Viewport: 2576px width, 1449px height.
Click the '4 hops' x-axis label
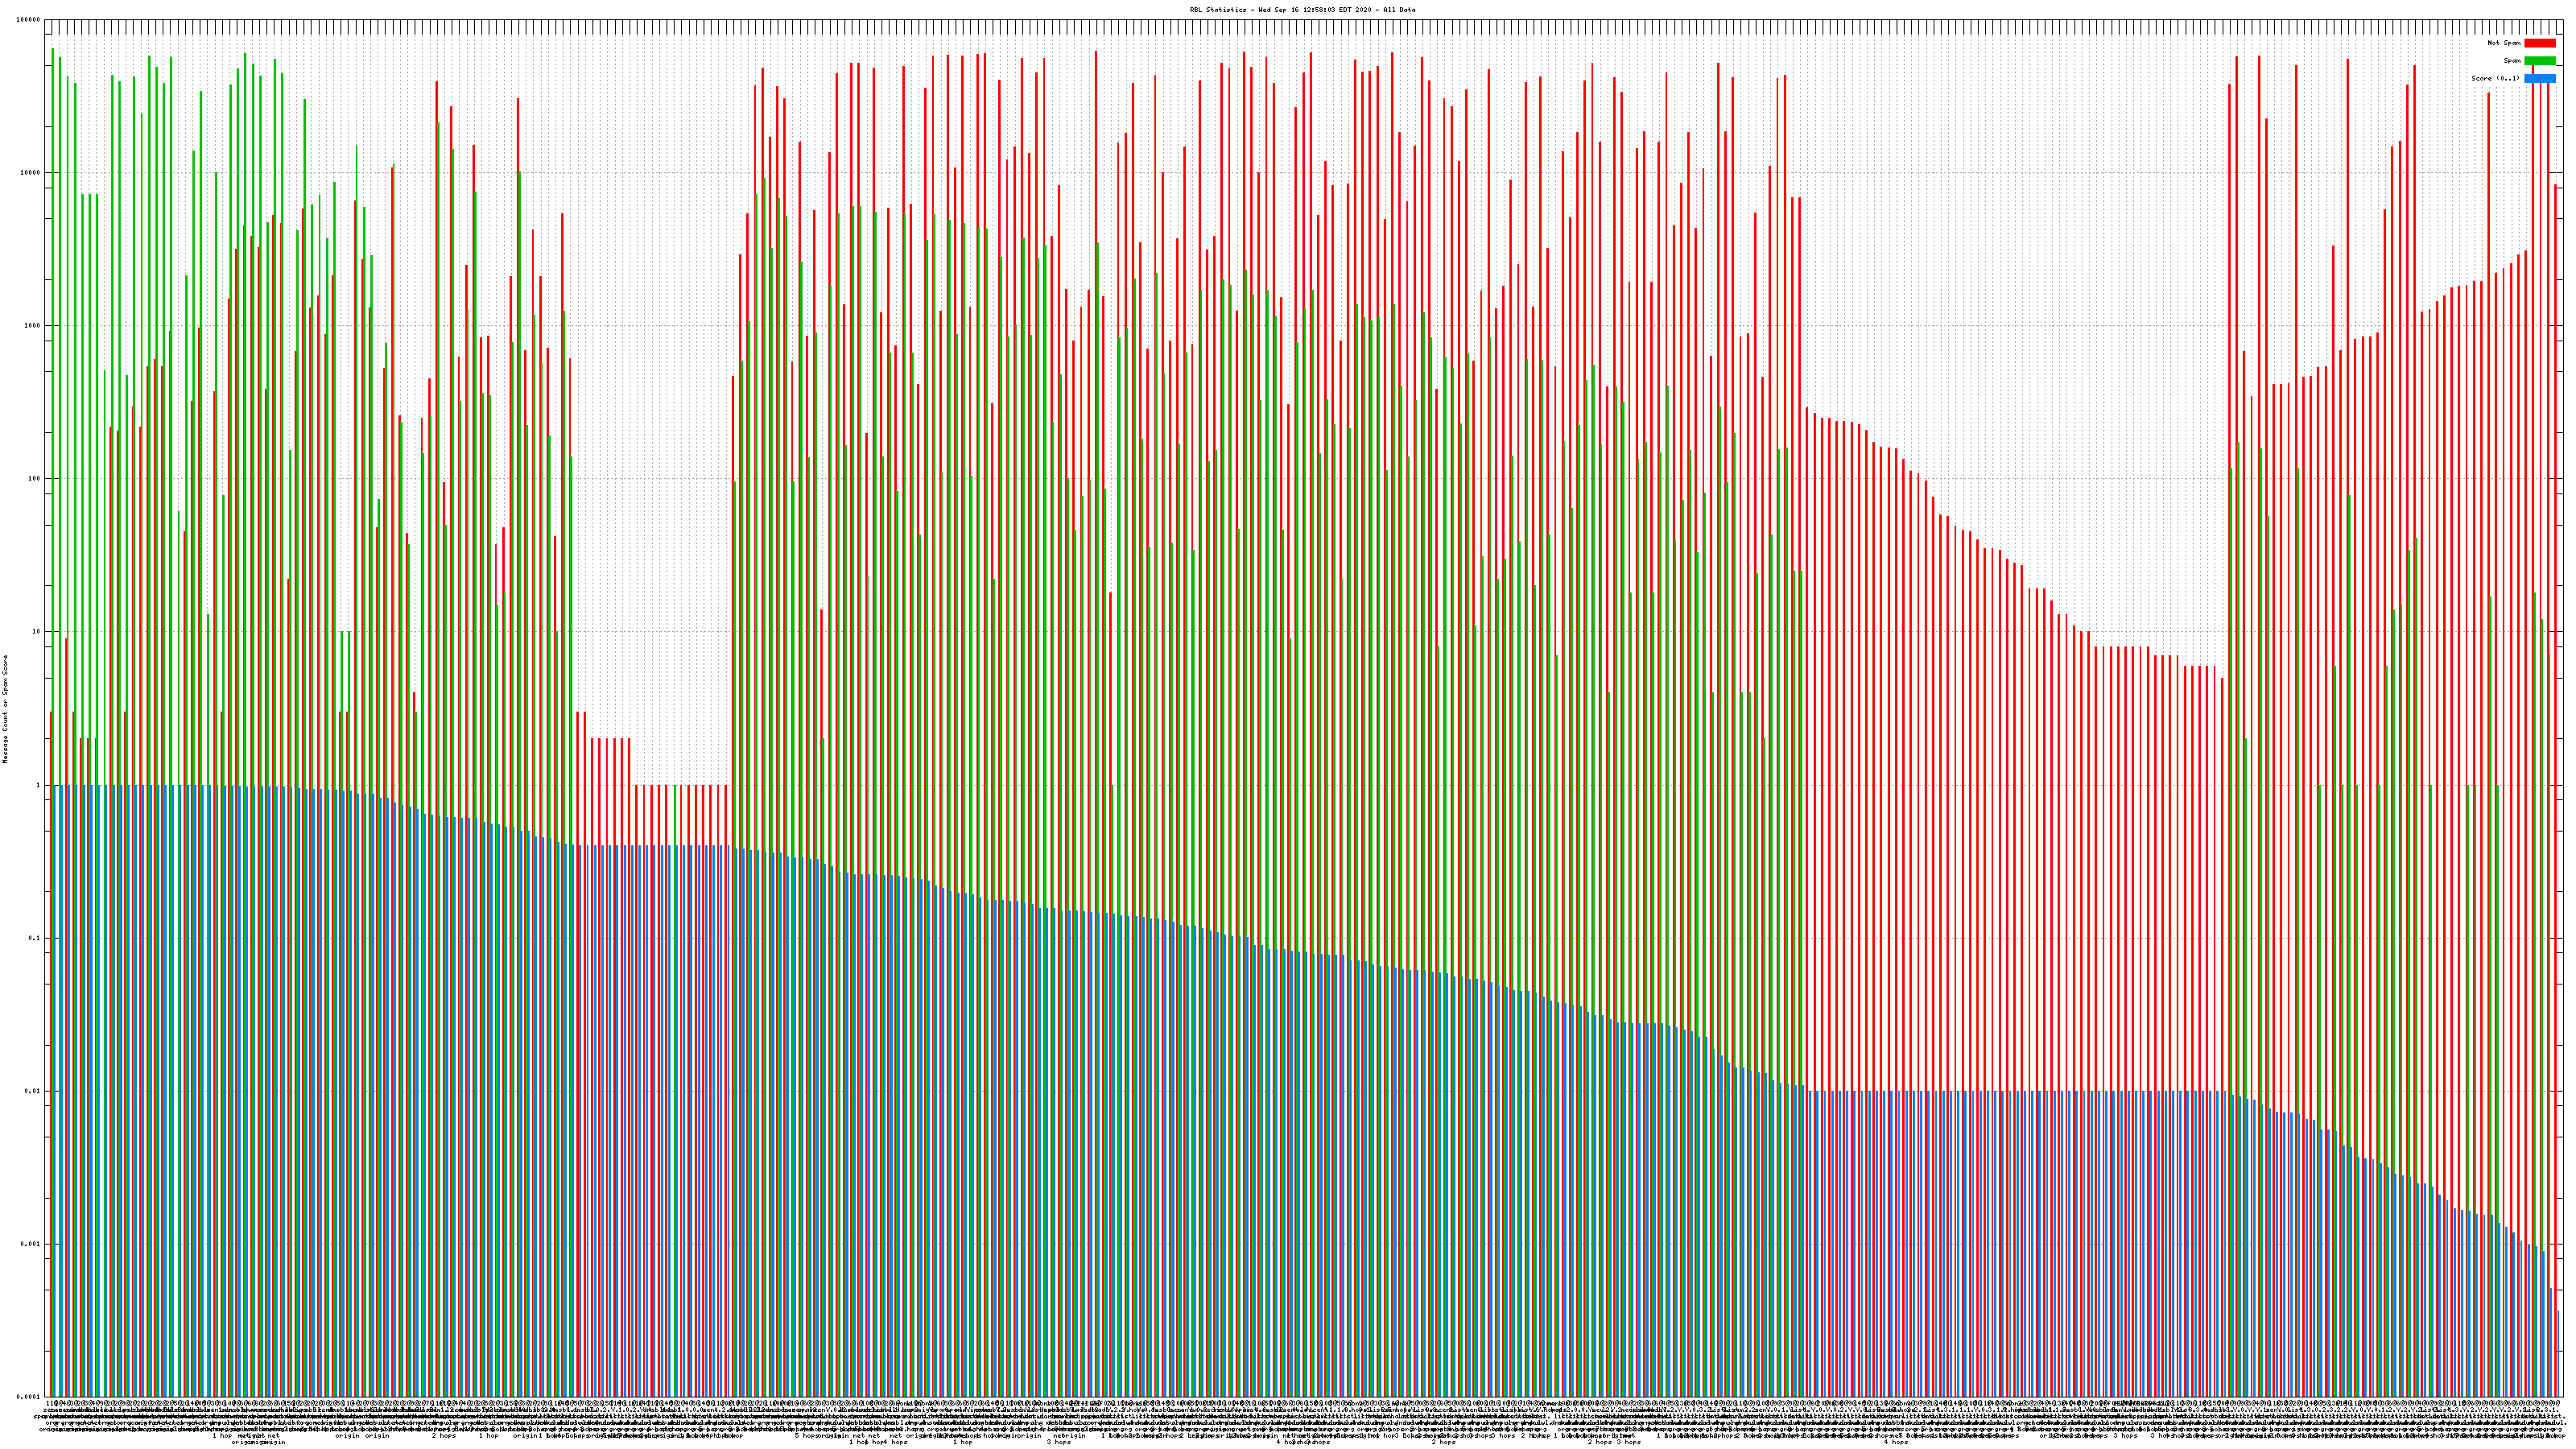(1896, 1442)
